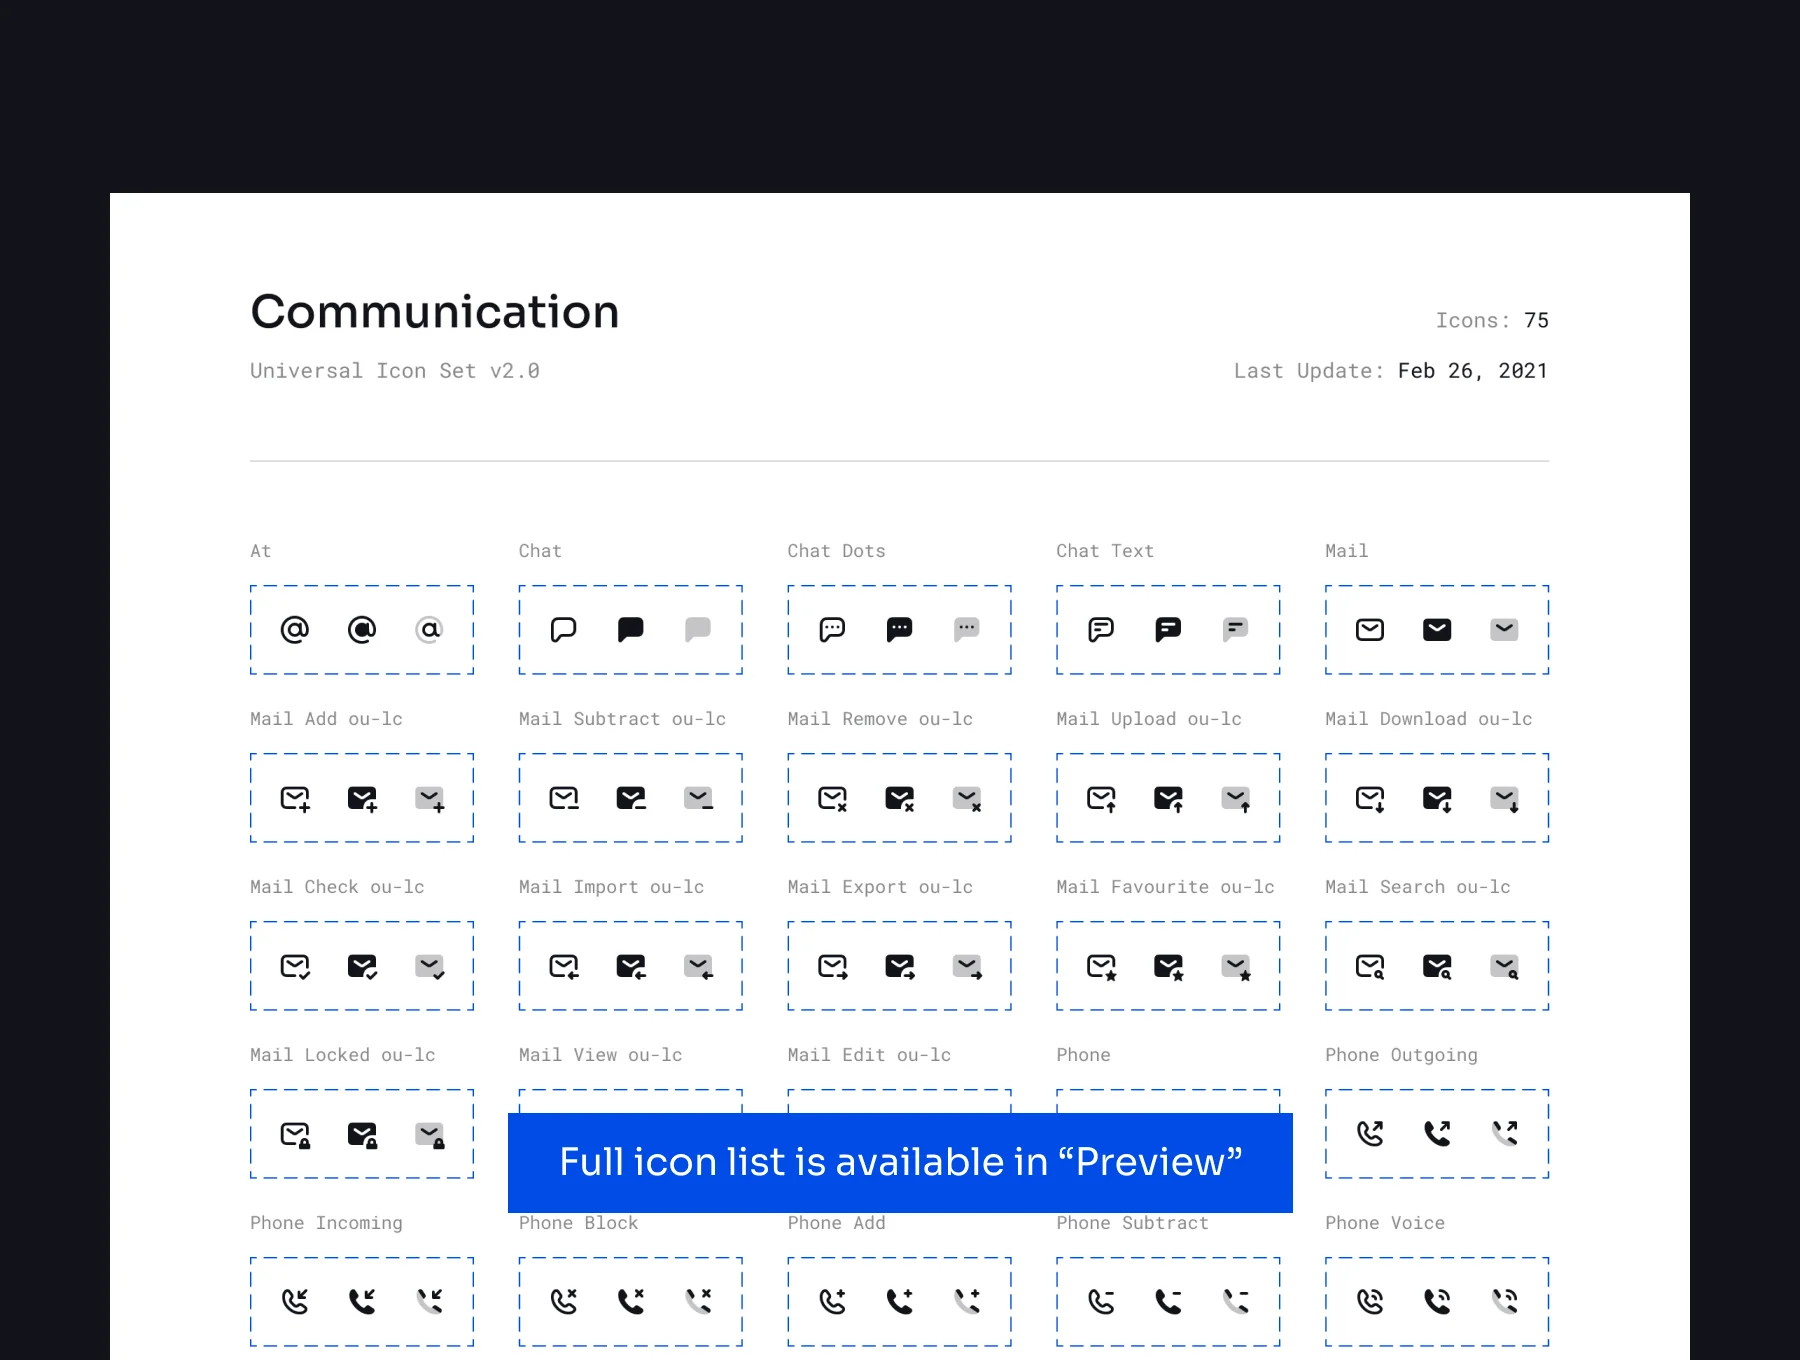The height and width of the screenshot is (1360, 1800).
Task: Click the Mail Locked ou-lc label
Action: pyautogui.click(x=343, y=1055)
